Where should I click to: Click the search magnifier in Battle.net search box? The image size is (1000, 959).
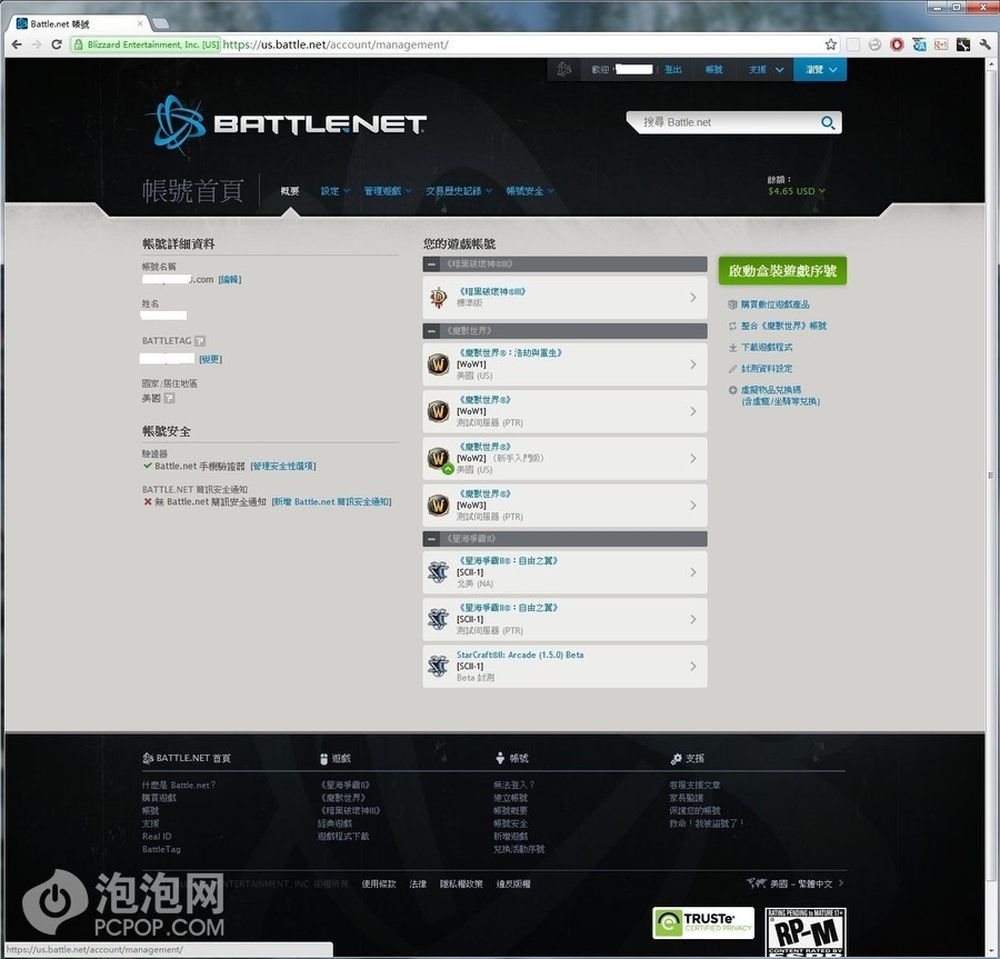828,122
